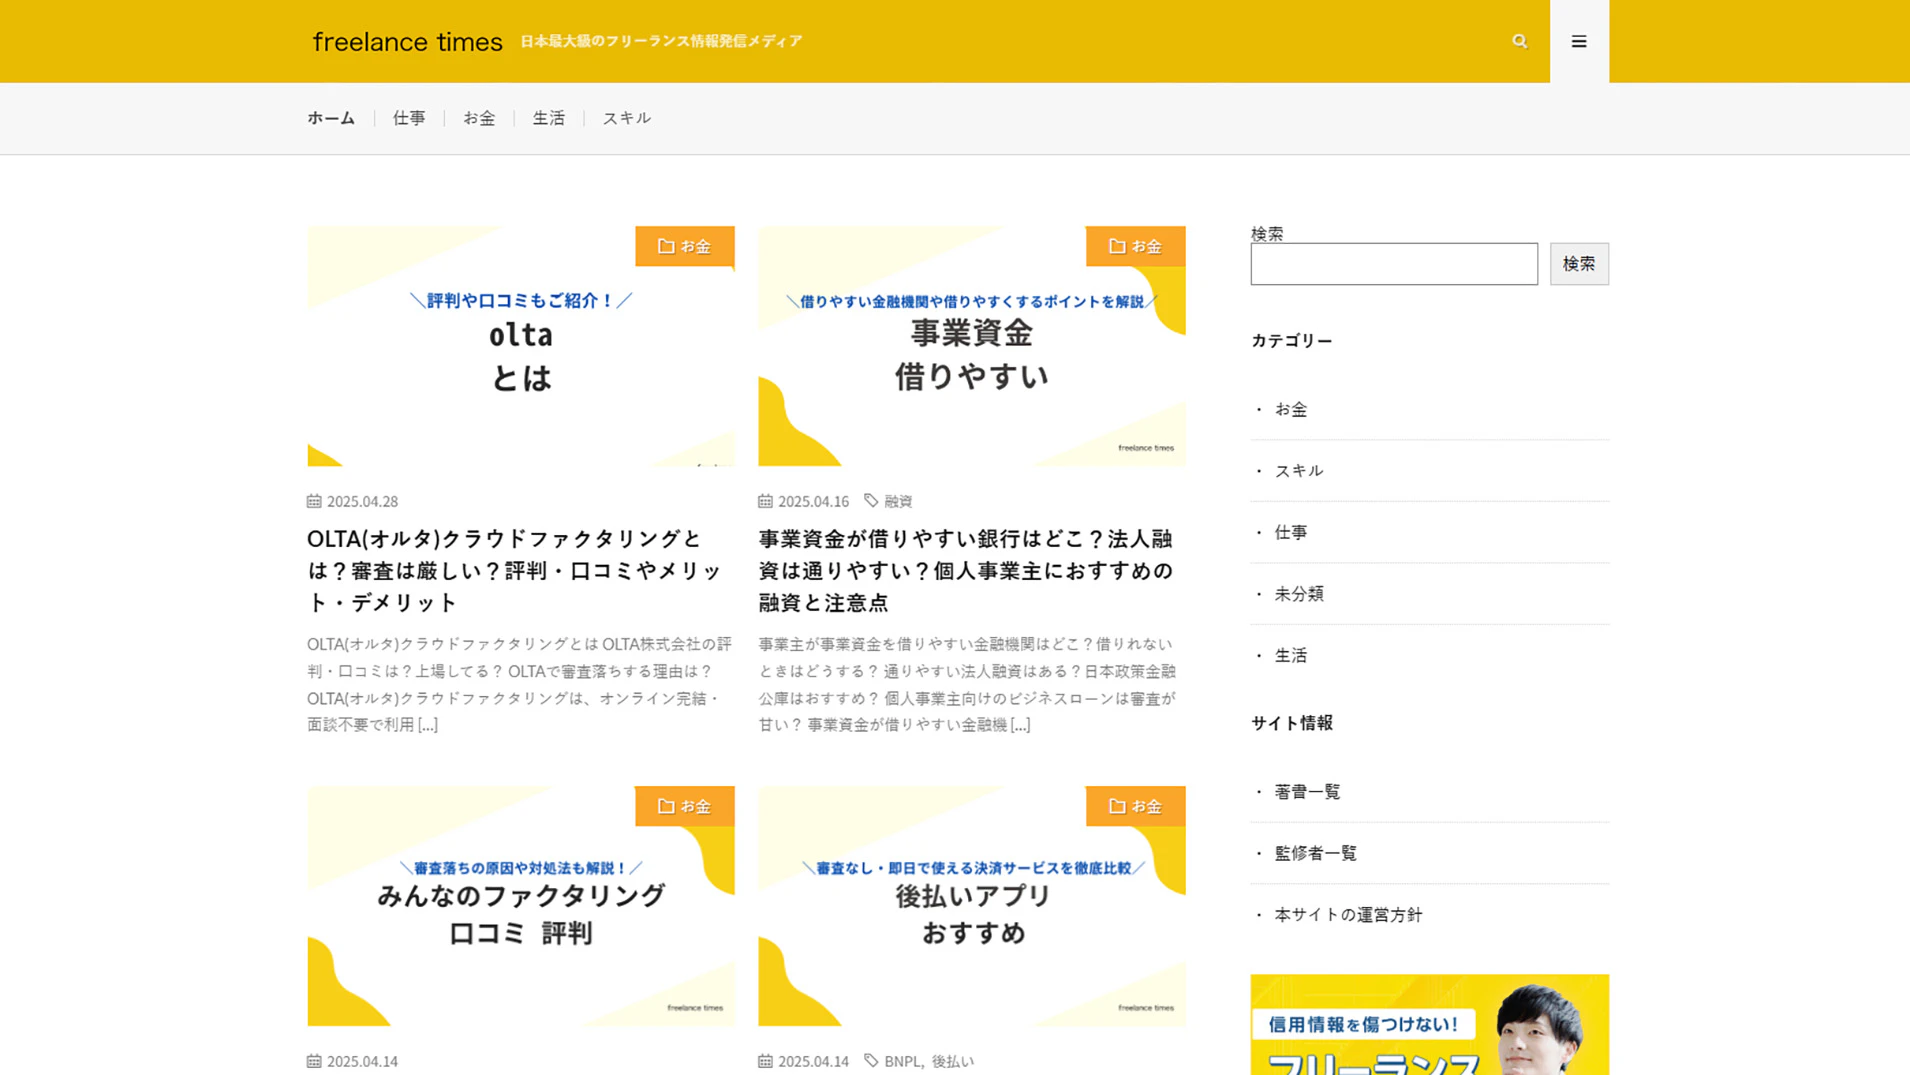Click the sidebar 検索 text field
1910x1075 pixels.
[x=1394, y=264]
